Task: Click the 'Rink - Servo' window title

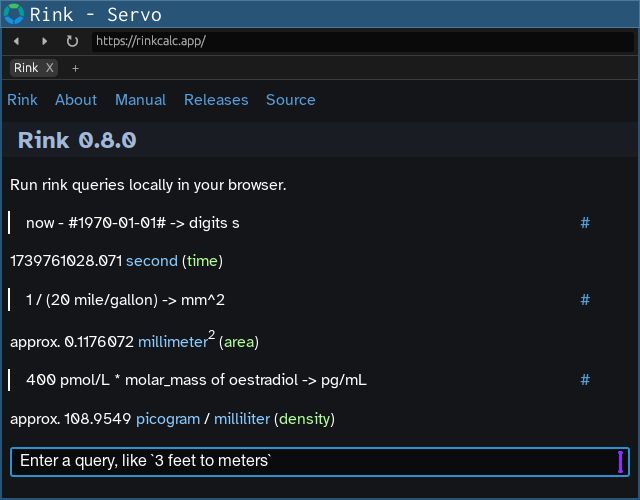Action: coord(96,15)
